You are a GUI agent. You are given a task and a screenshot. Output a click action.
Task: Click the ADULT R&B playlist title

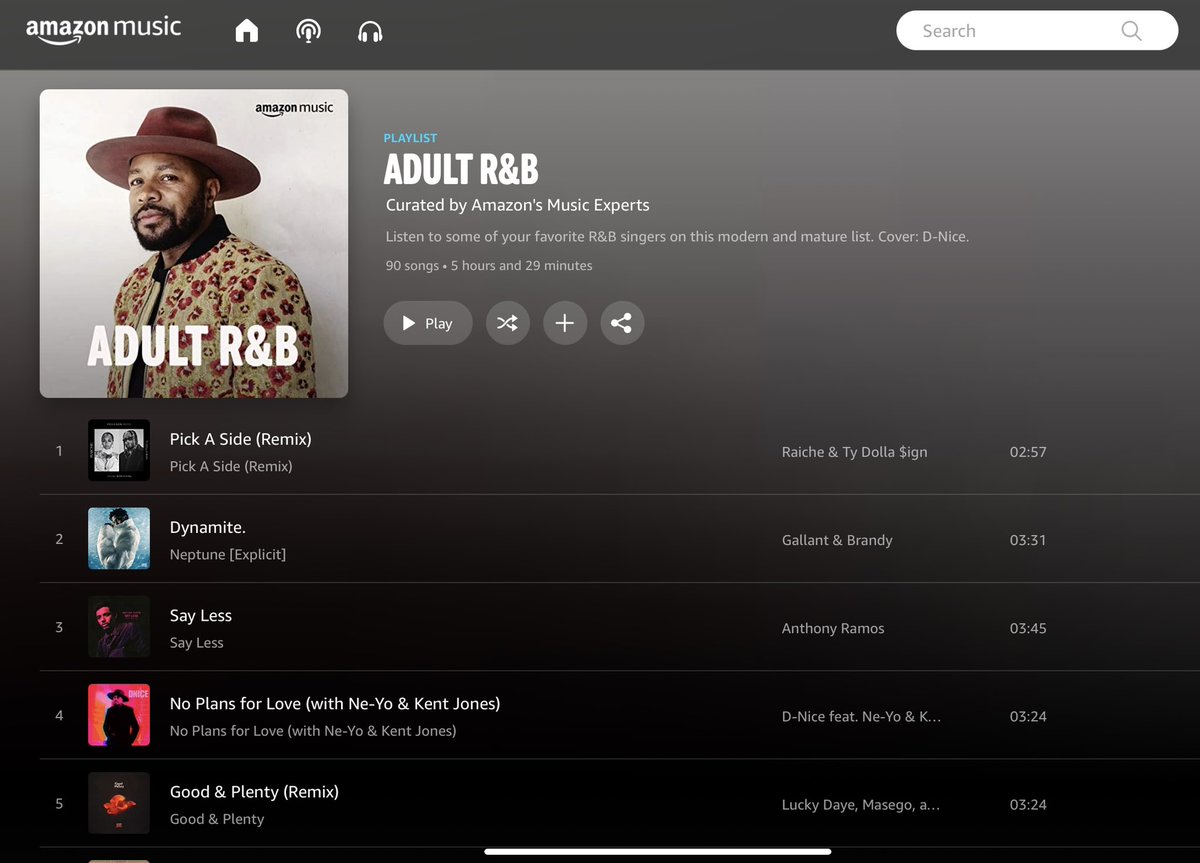coord(461,170)
